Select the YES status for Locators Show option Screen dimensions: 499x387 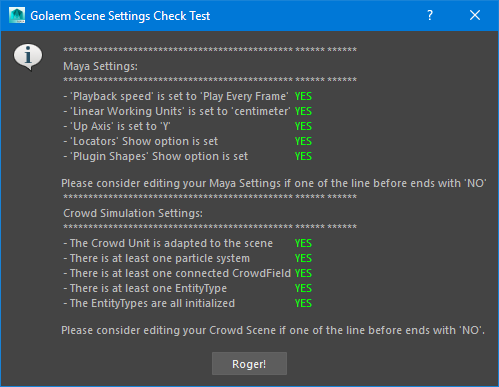click(303, 141)
